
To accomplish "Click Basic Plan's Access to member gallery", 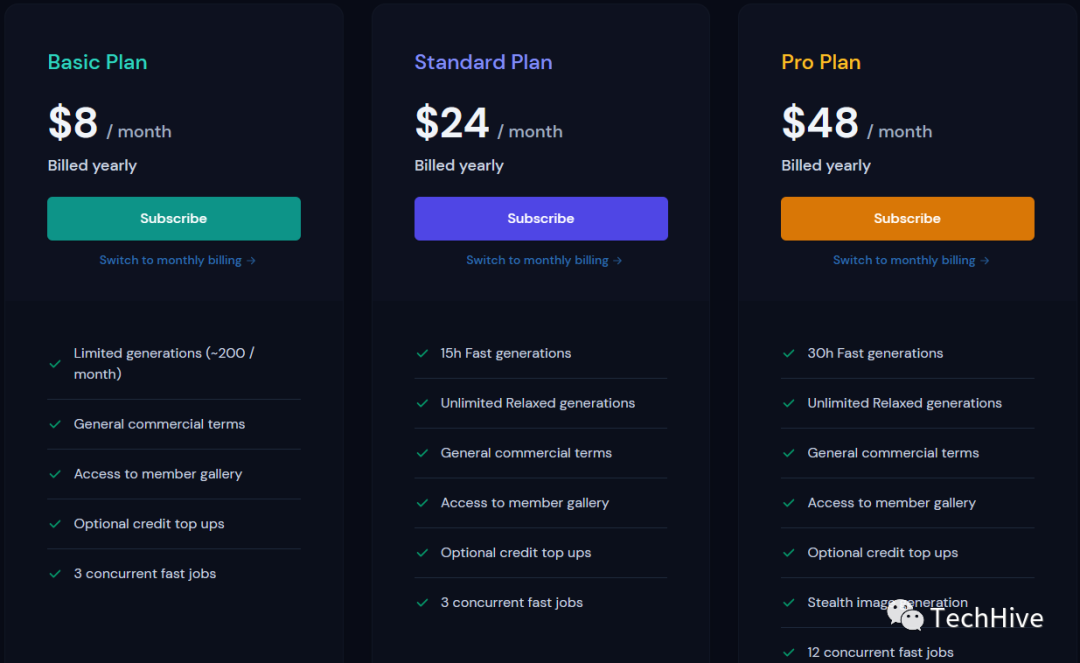I will (x=158, y=474).
